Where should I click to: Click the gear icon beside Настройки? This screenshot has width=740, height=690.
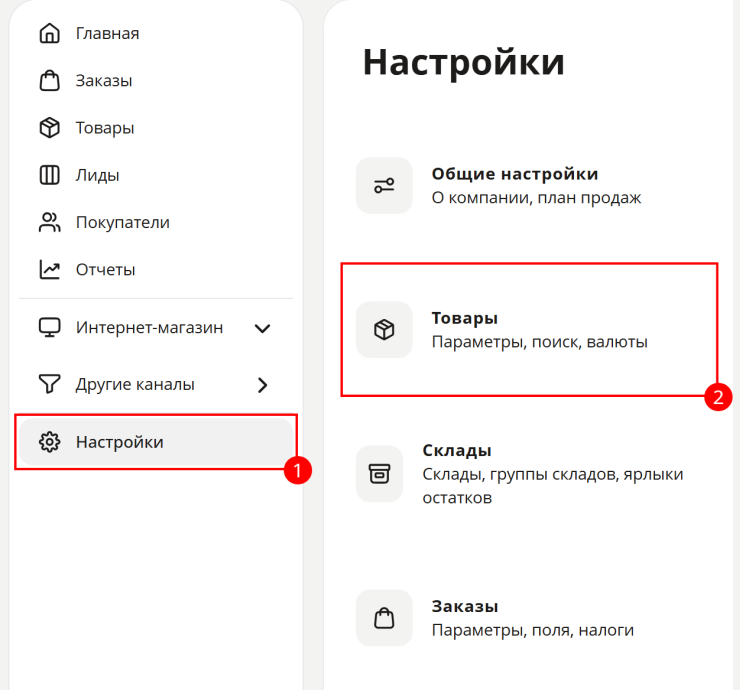coord(50,442)
